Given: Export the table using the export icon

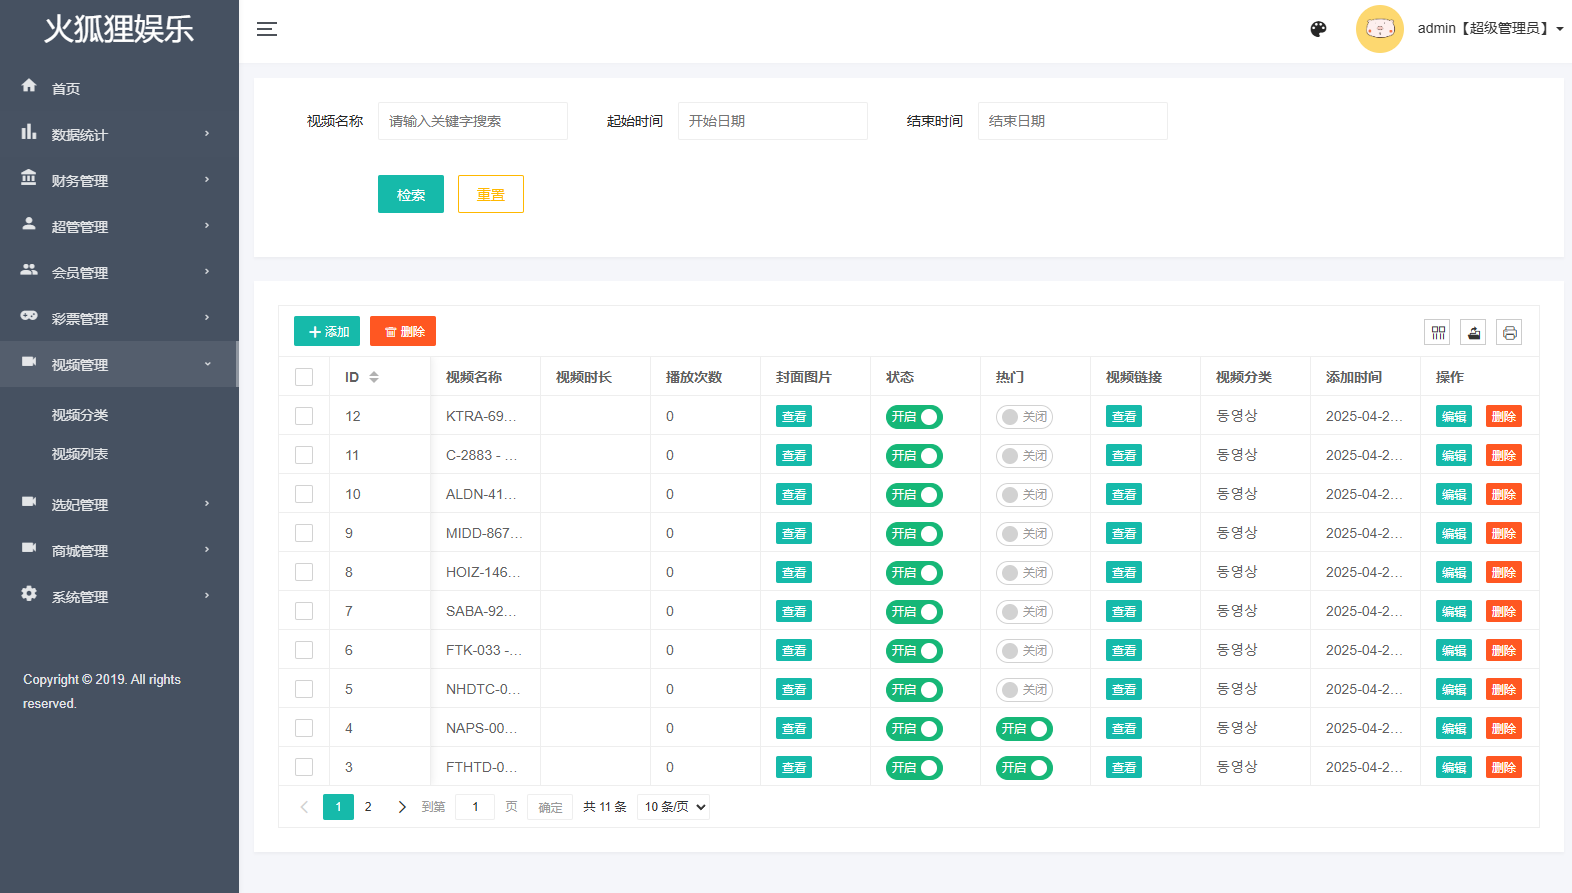Looking at the screenshot, I should point(1473,332).
